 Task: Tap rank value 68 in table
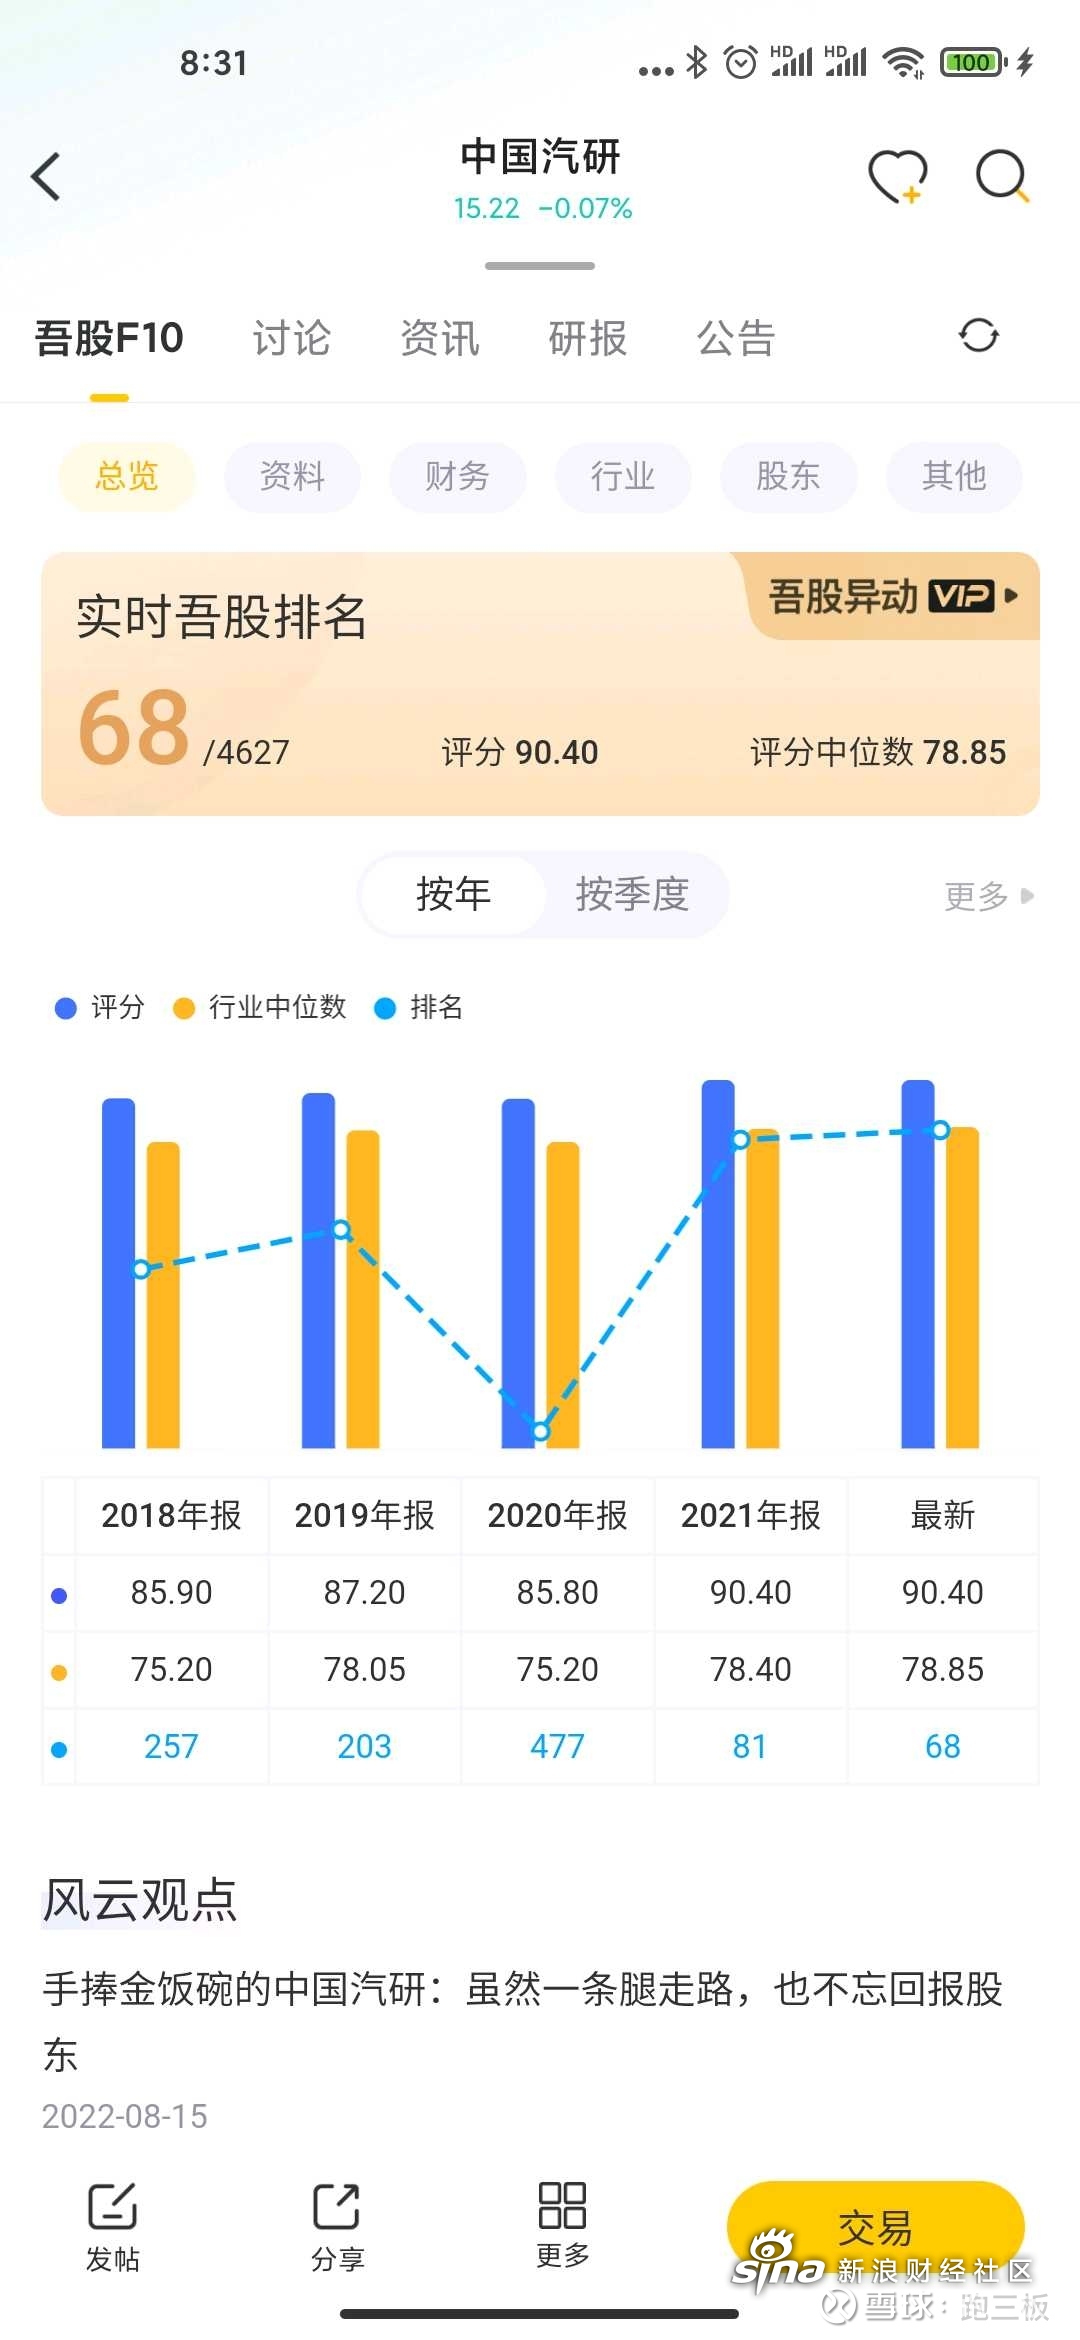pyautogui.click(x=942, y=1747)
